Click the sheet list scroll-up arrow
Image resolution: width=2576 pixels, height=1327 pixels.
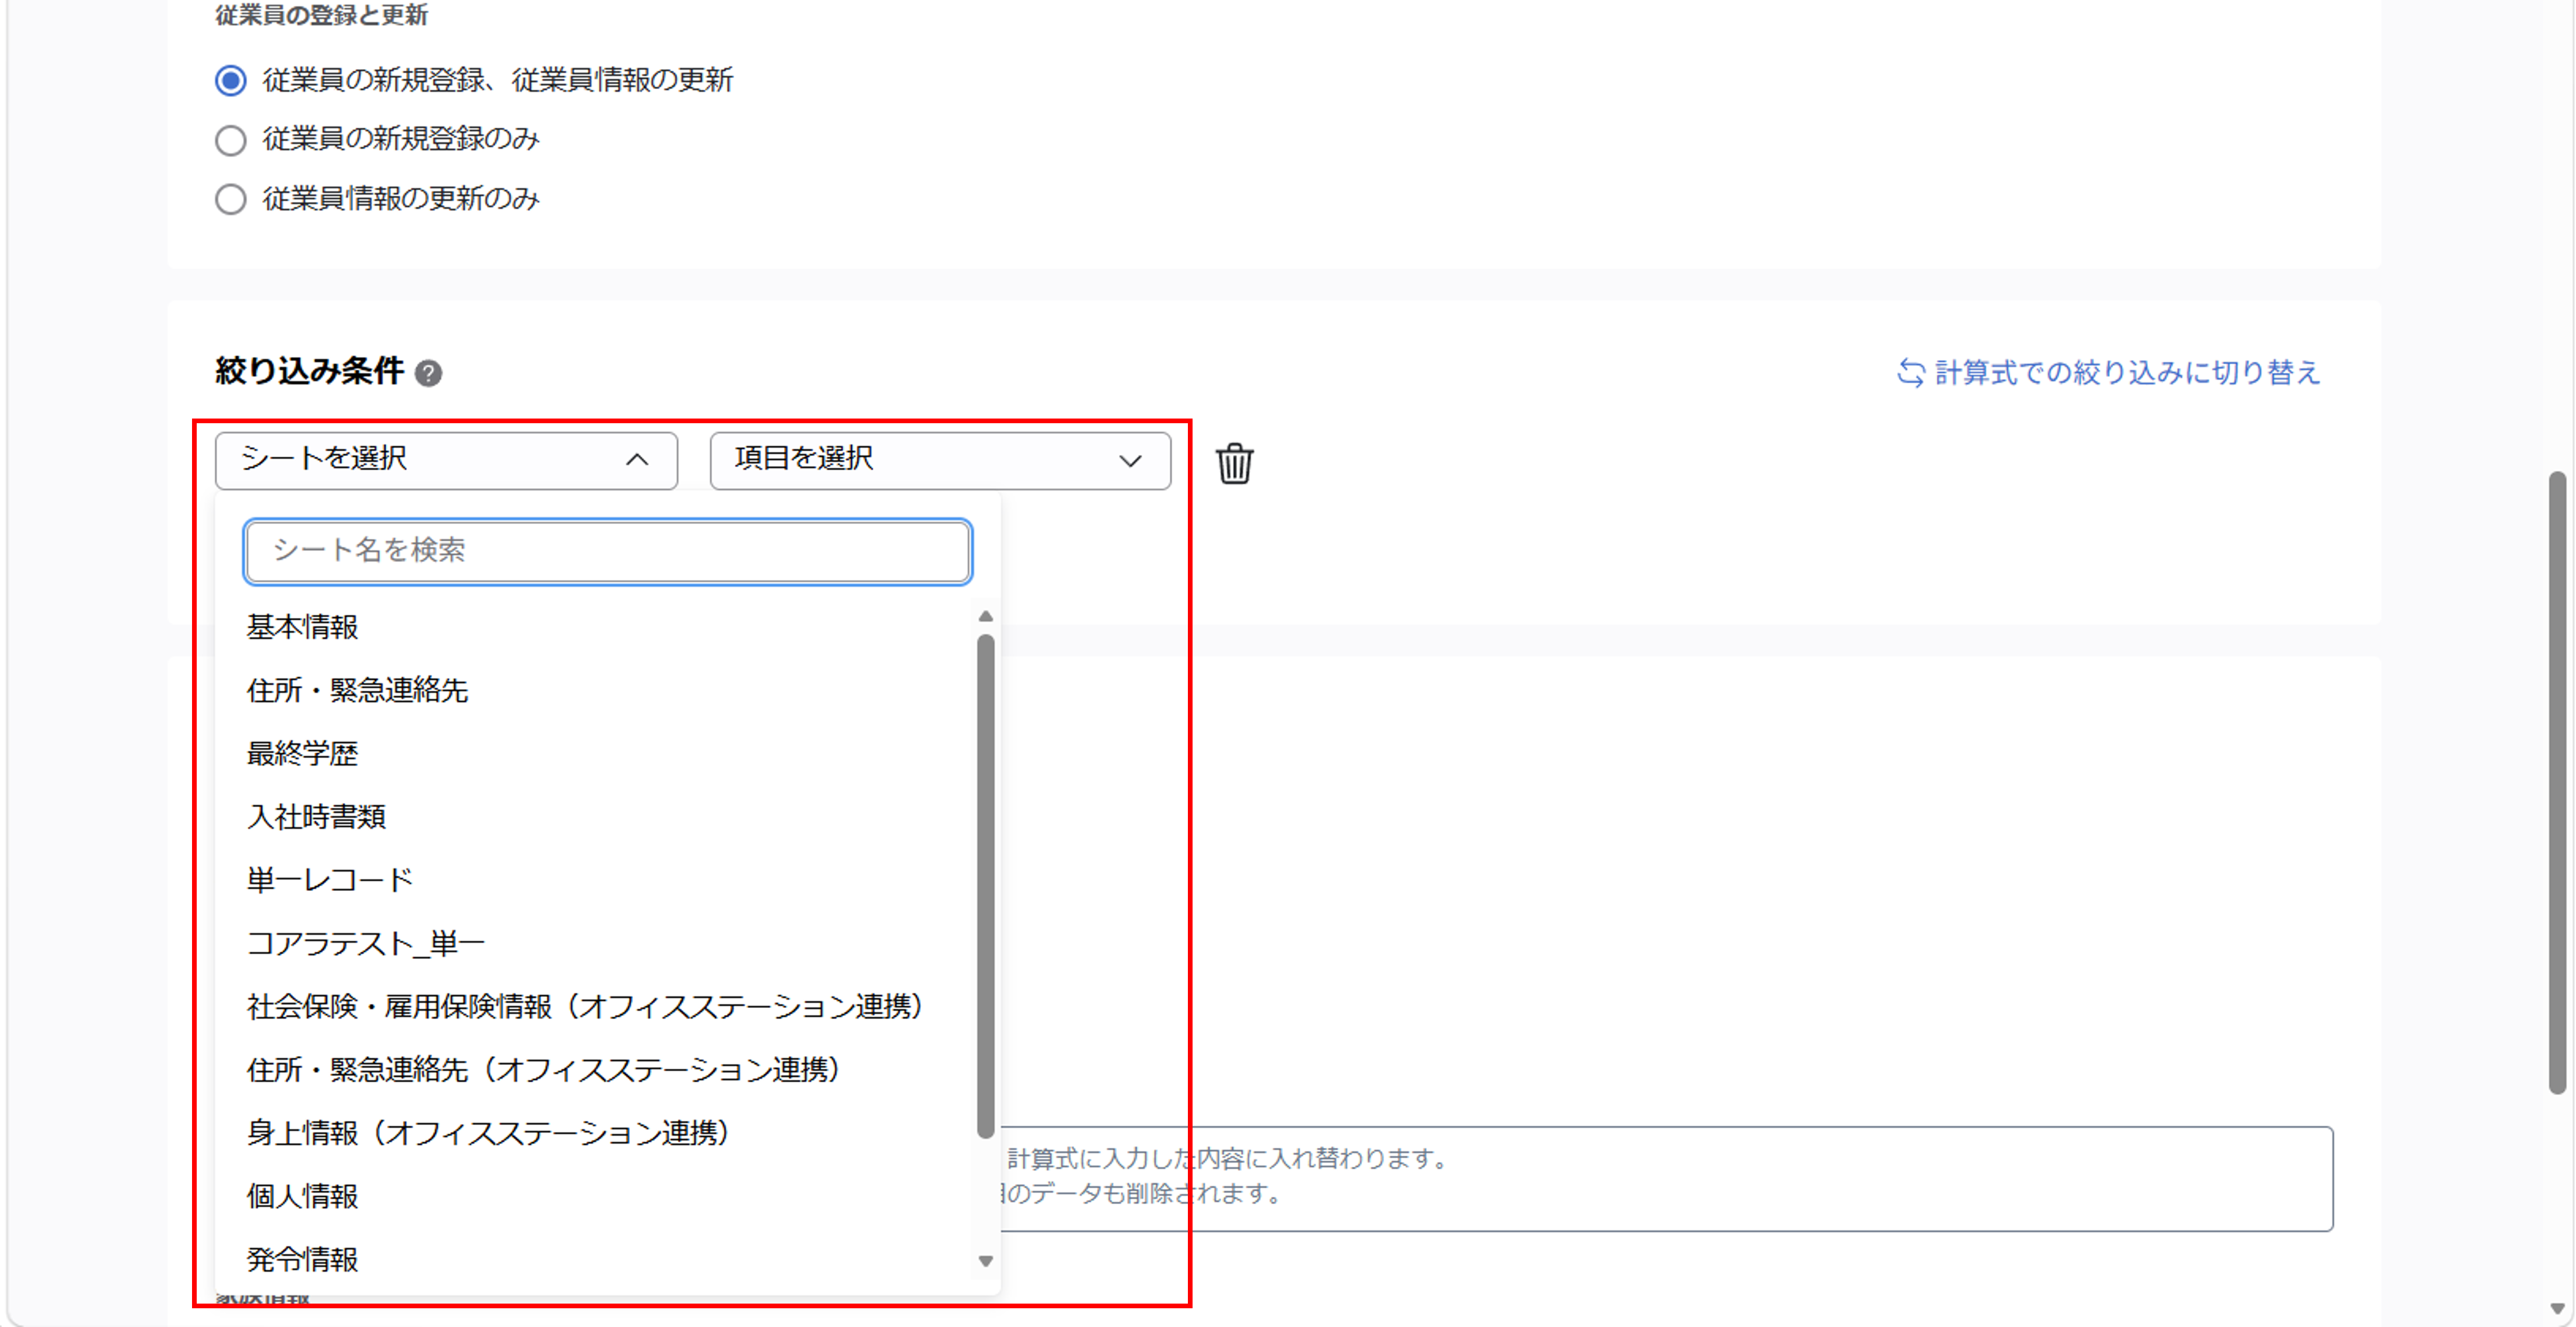985,616
